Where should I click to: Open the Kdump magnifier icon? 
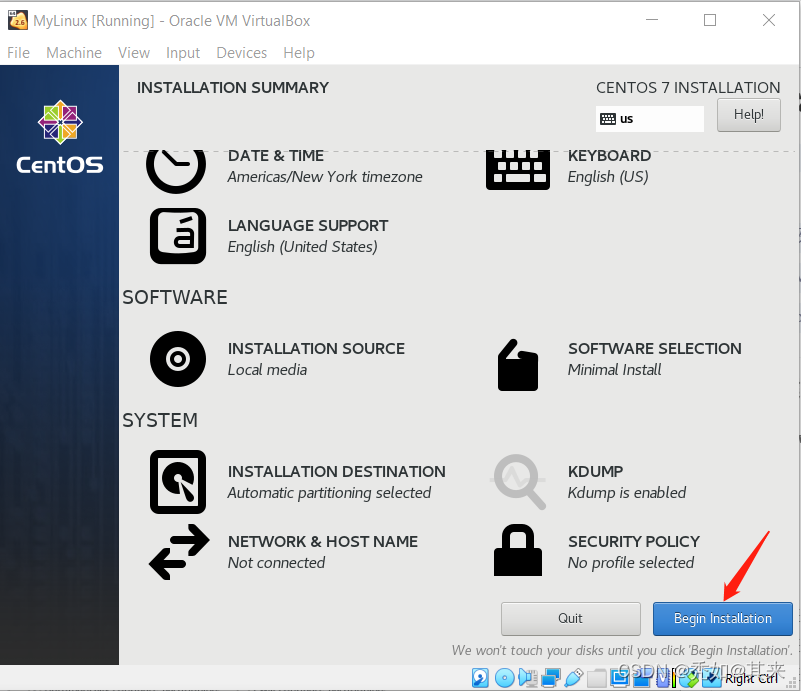(x=519, y=482)
